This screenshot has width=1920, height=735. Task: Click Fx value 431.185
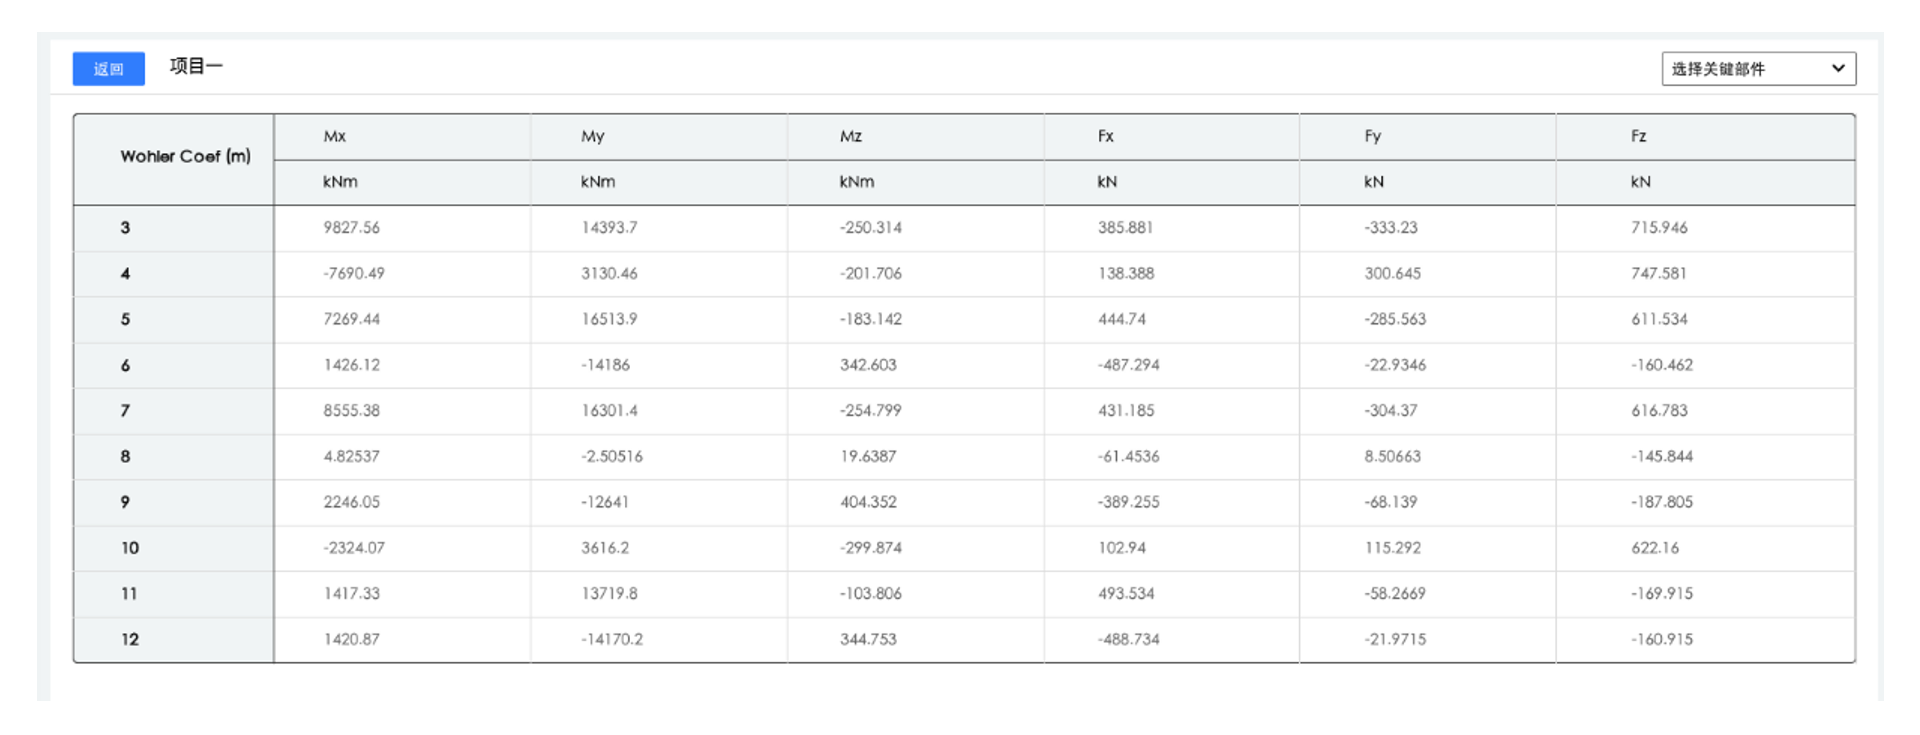click(x=1125, y=410)
